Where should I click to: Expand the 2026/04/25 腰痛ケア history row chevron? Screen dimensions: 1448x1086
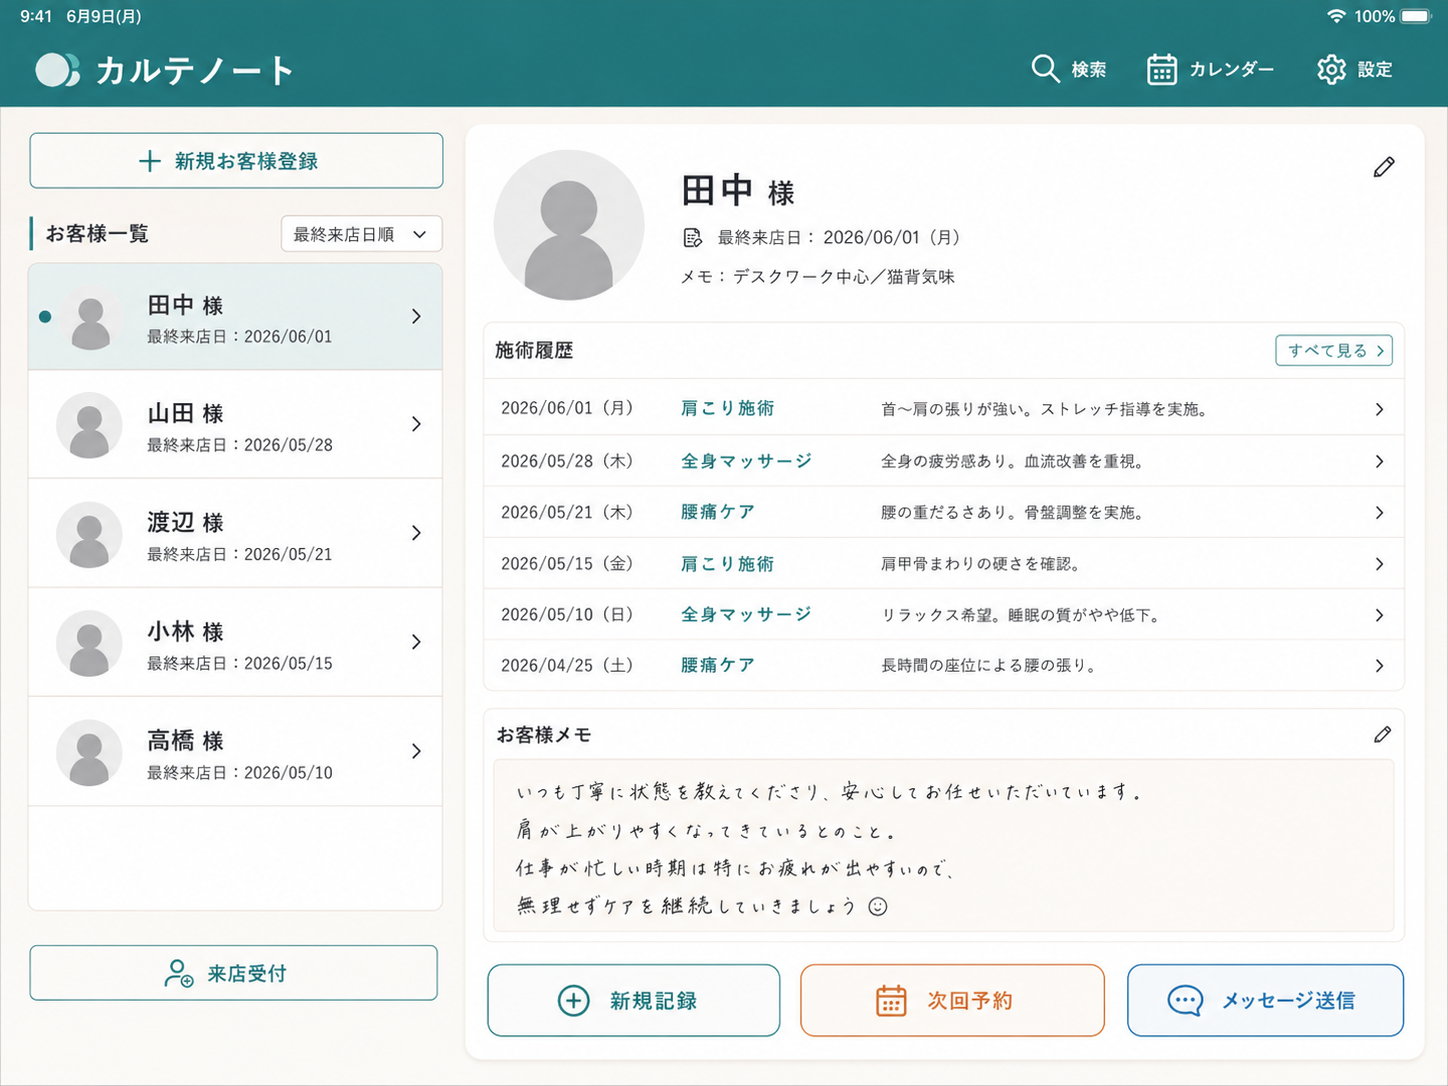click(x=1379, y=665)
